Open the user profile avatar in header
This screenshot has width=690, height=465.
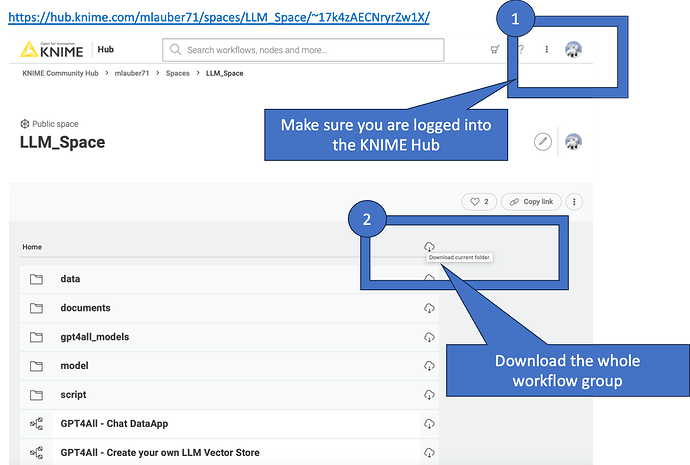[573, 49]
